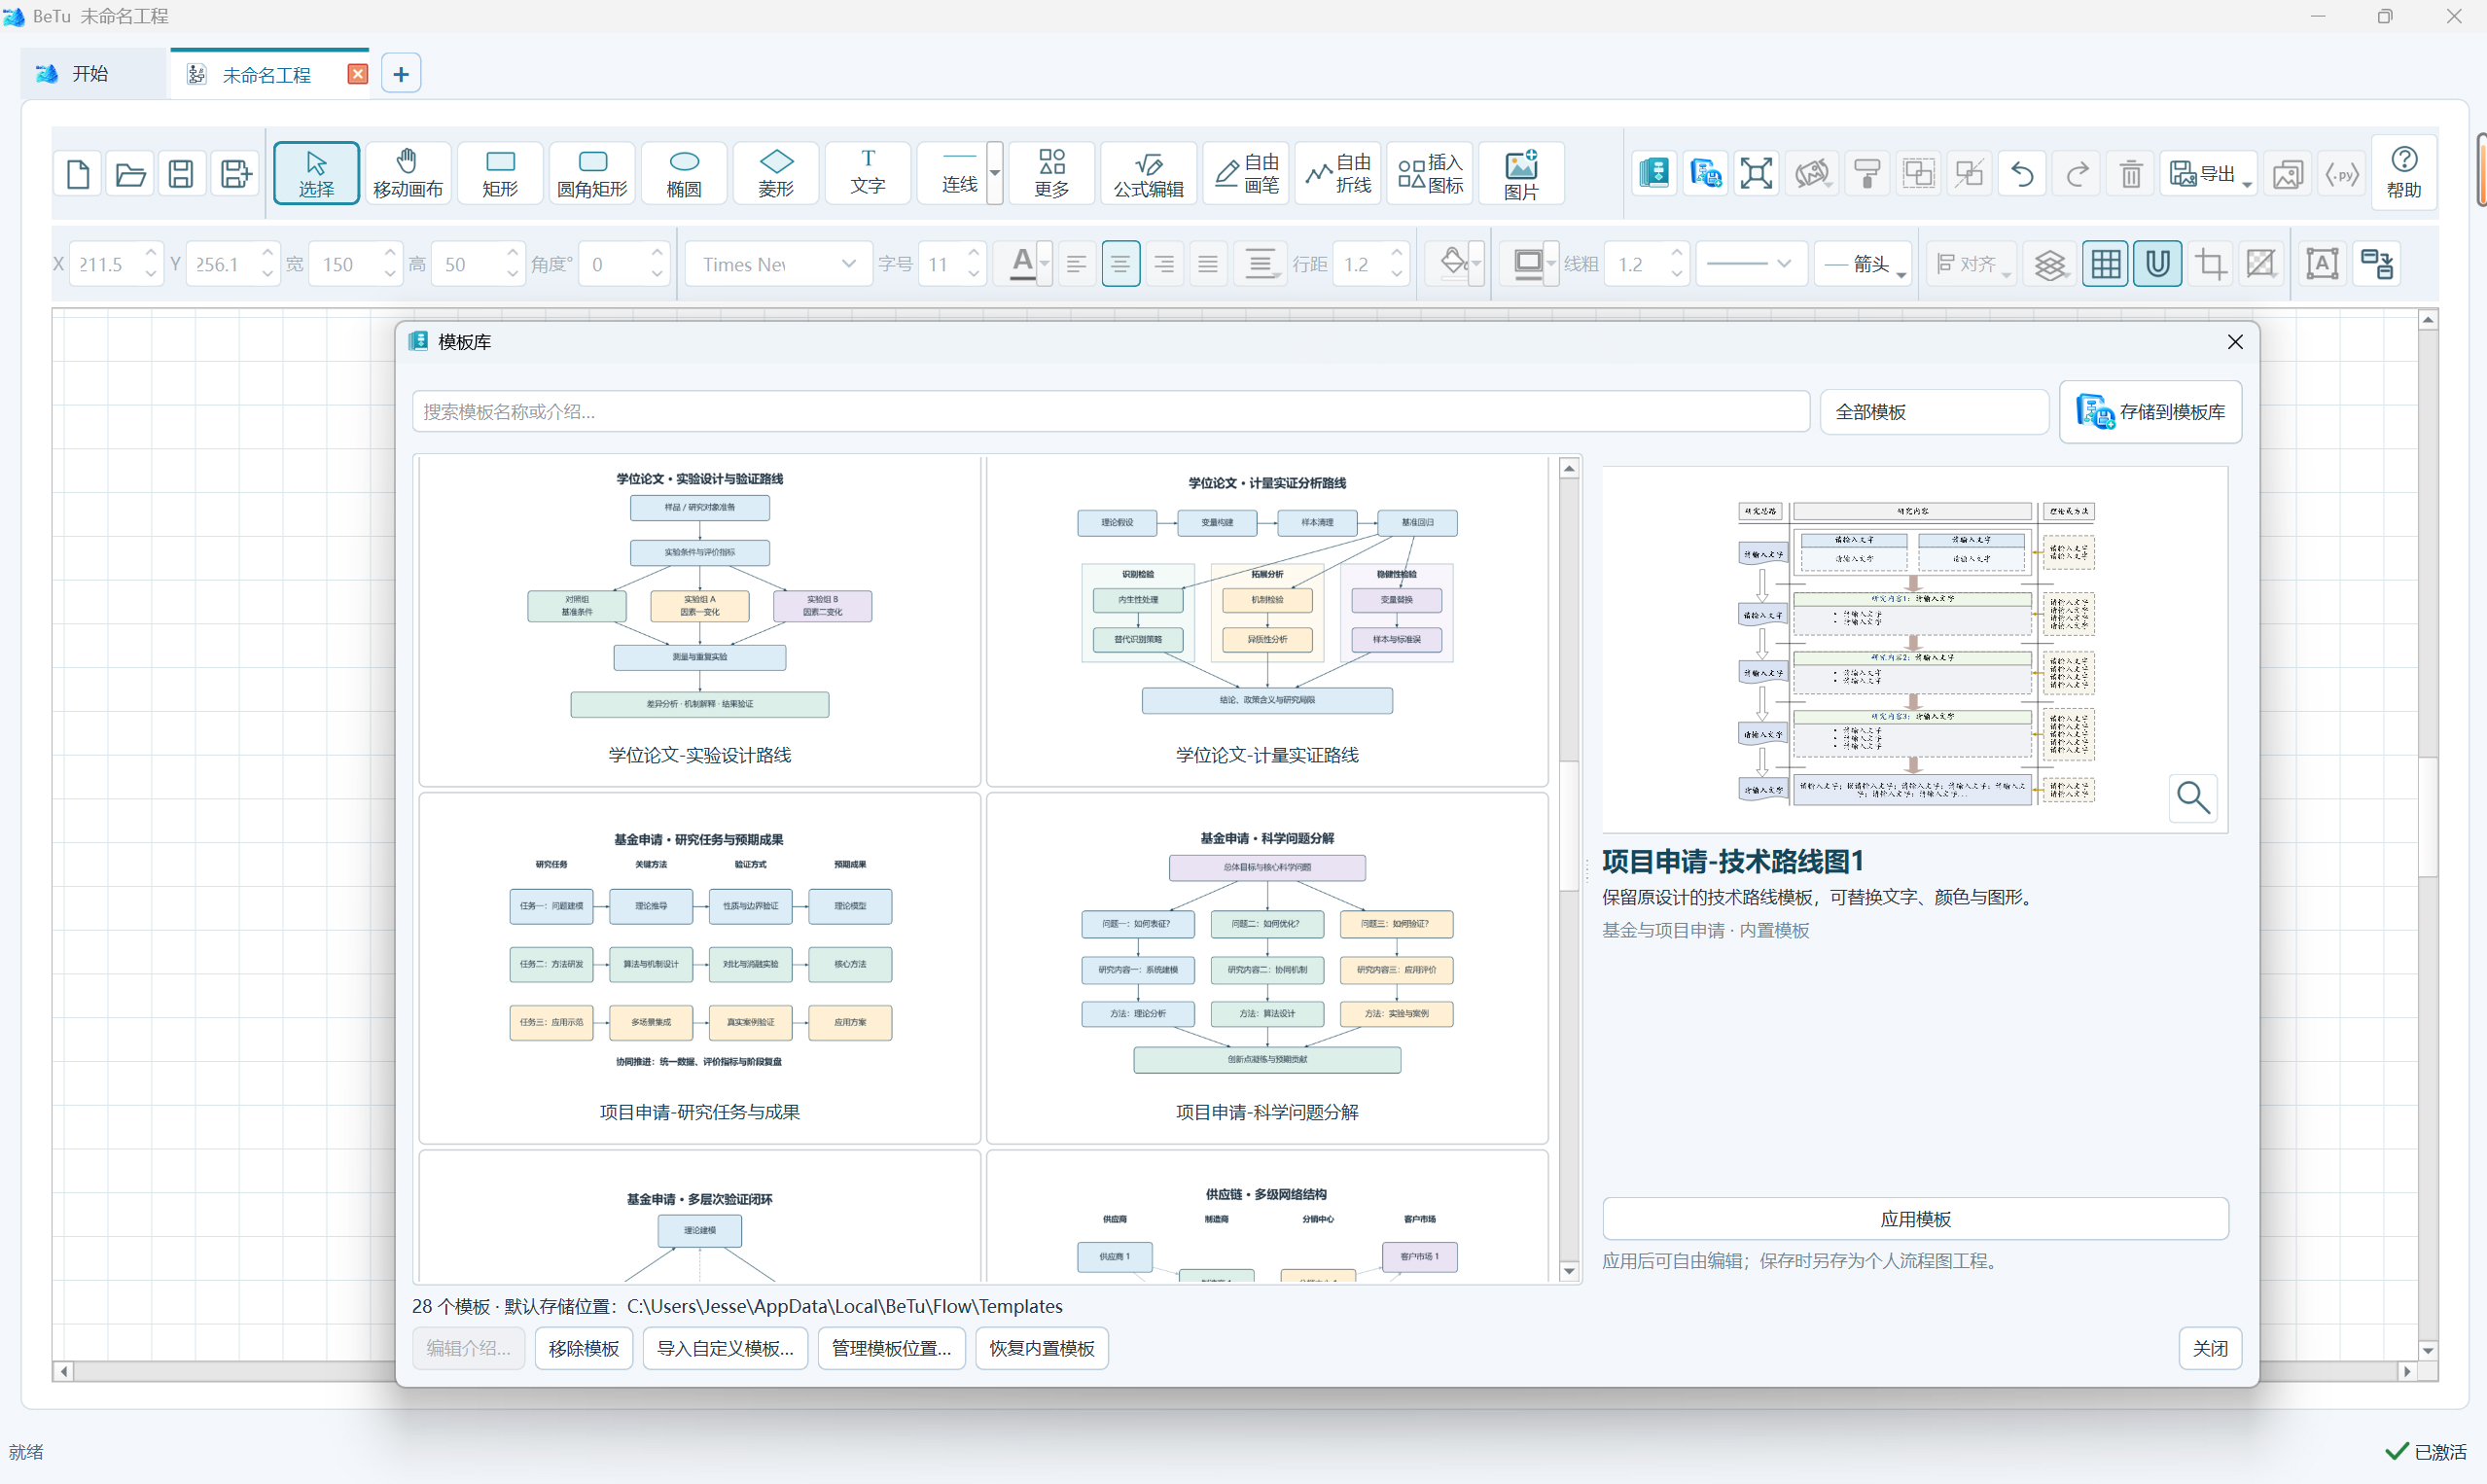This screenshot has height=1484, width=2487.
Task: Open the 公式编辑 formula editor
Action: point(1148,174)
